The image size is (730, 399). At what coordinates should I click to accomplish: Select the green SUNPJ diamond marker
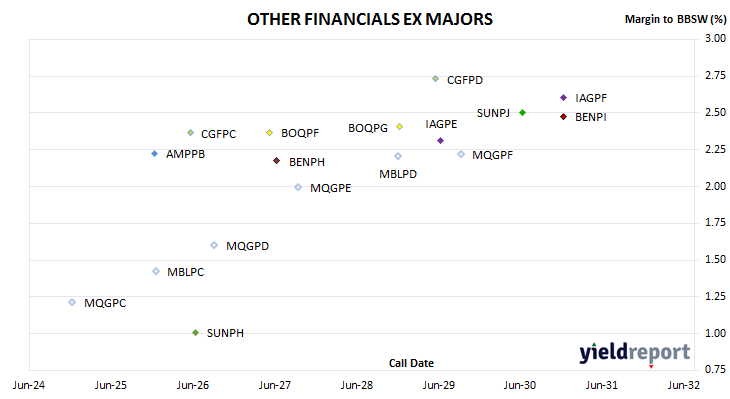(522, 113)
